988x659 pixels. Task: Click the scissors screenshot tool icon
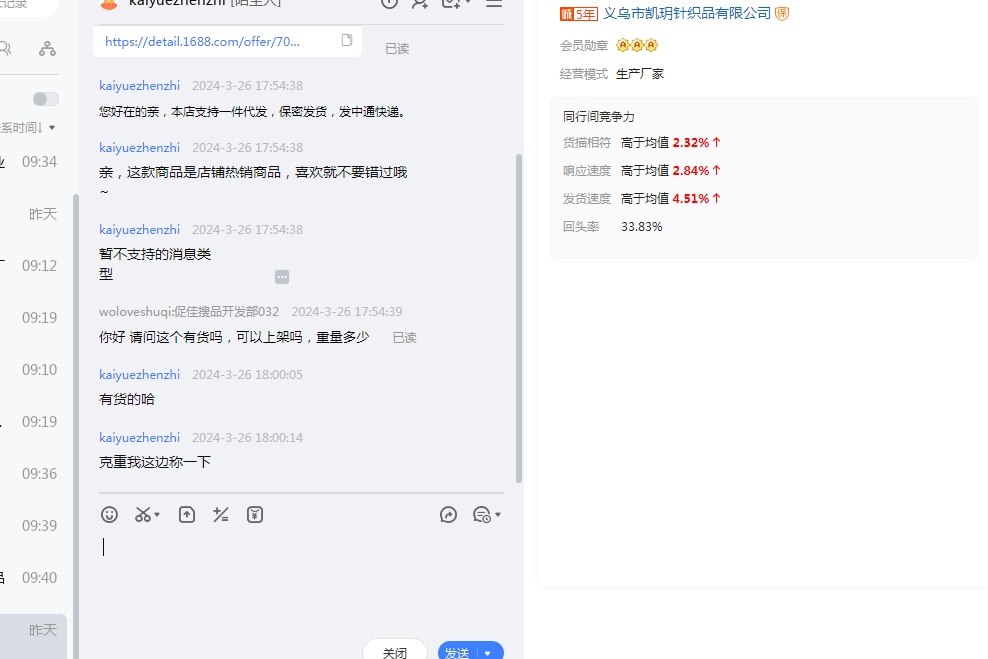[x=143, y=515]
